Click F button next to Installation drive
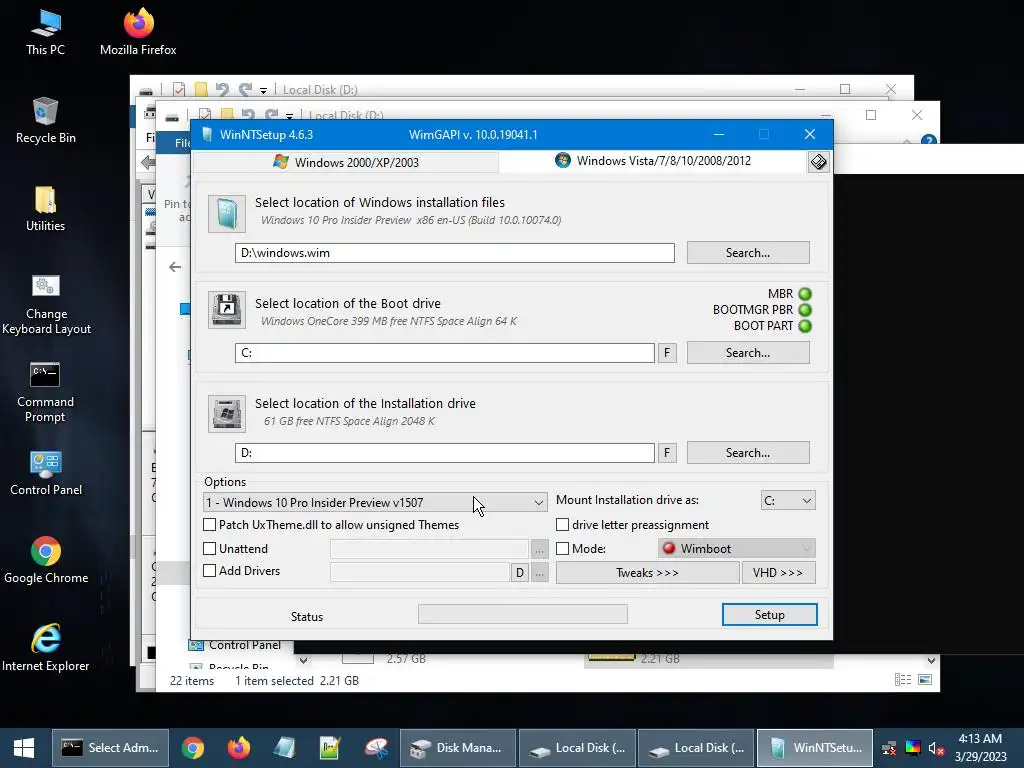Viewport: 1024px width, 768px height. 667,453
